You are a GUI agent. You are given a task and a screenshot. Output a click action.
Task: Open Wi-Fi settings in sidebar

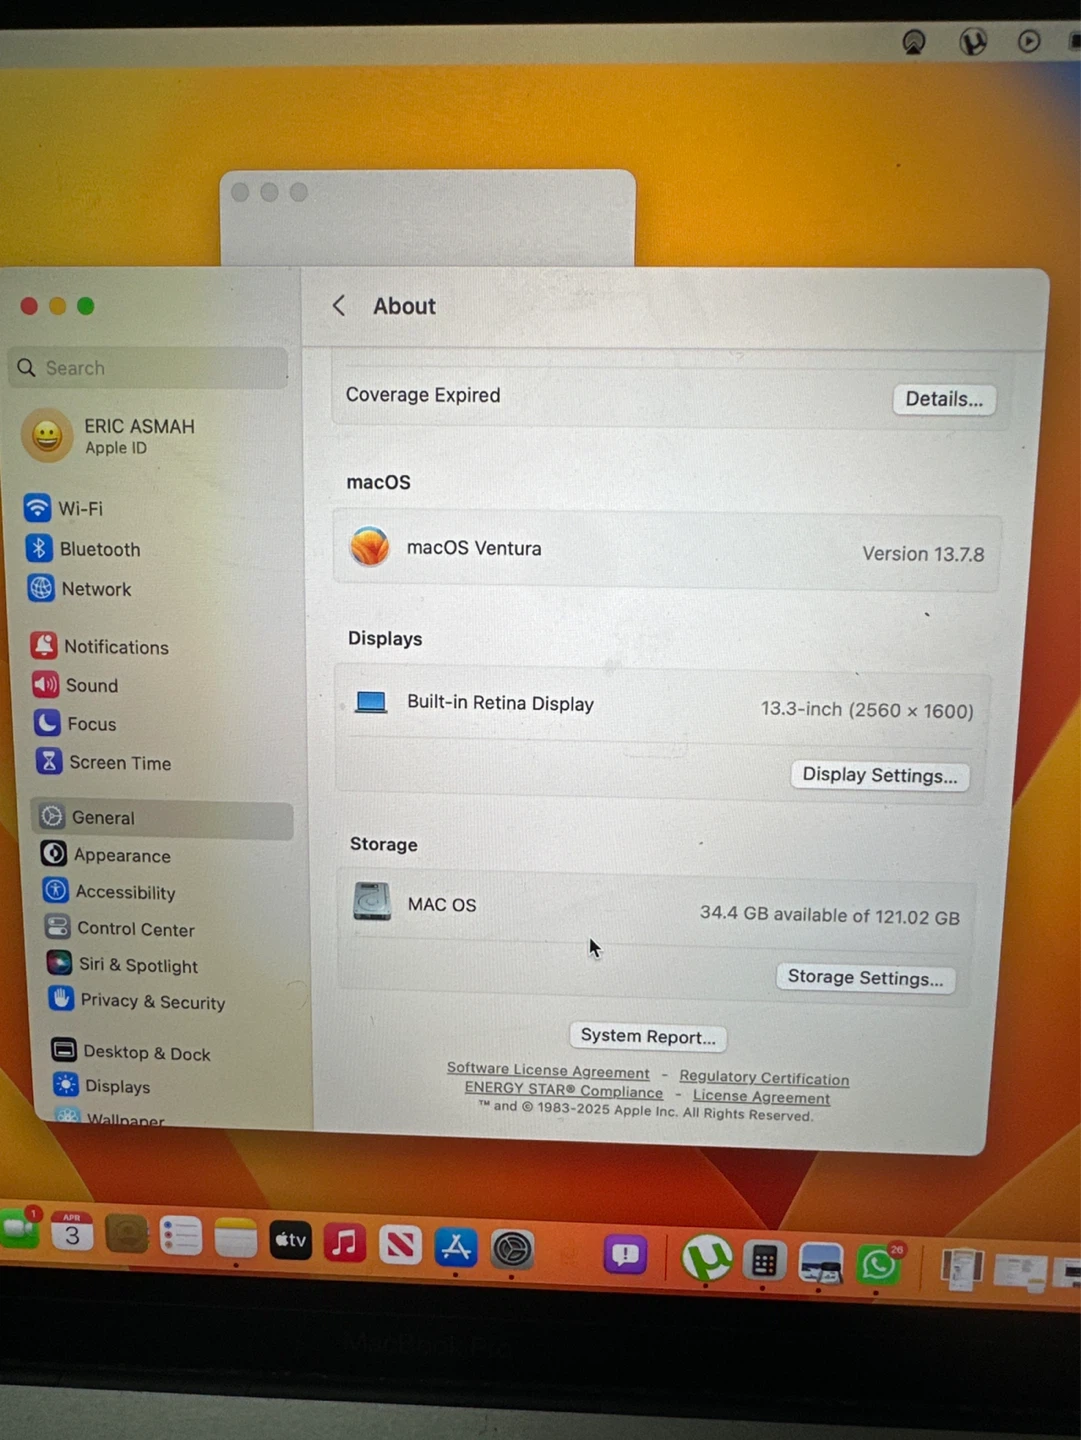click(80, 509)
